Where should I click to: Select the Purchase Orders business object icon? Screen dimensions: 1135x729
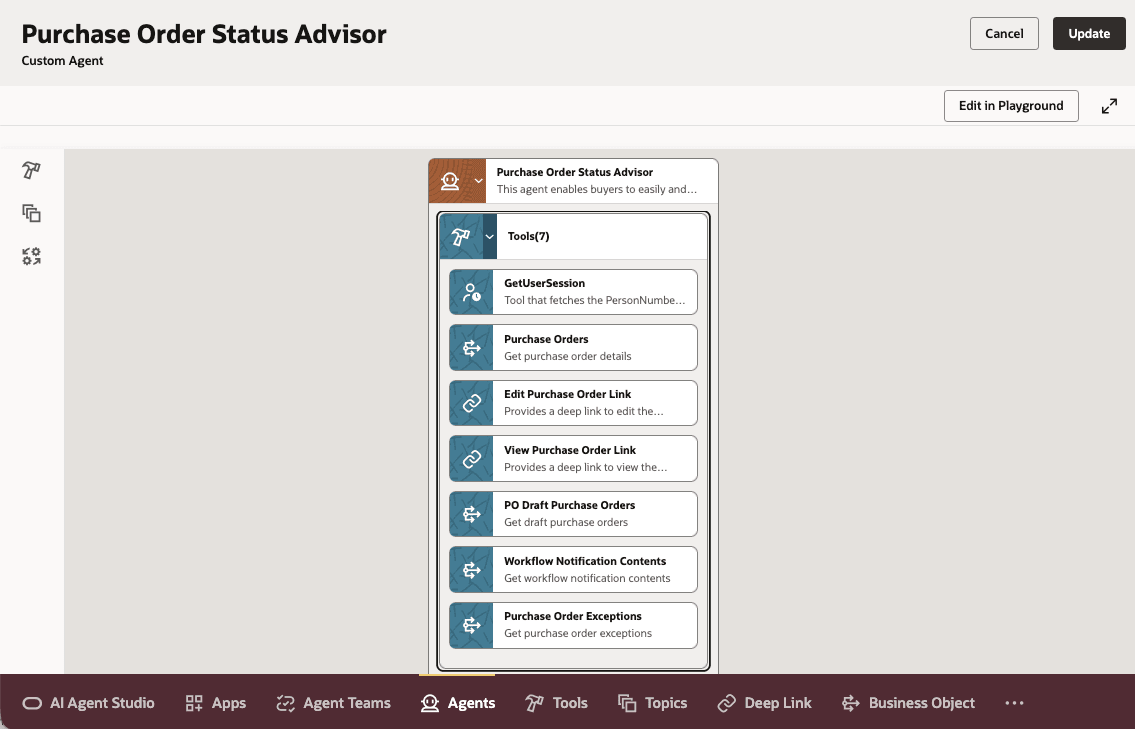point(471,347)
